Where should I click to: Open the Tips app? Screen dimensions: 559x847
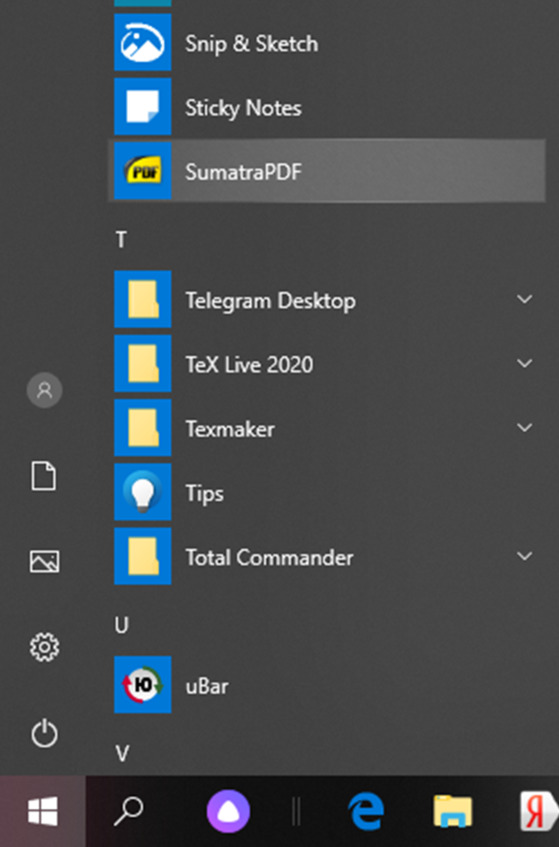327,492
